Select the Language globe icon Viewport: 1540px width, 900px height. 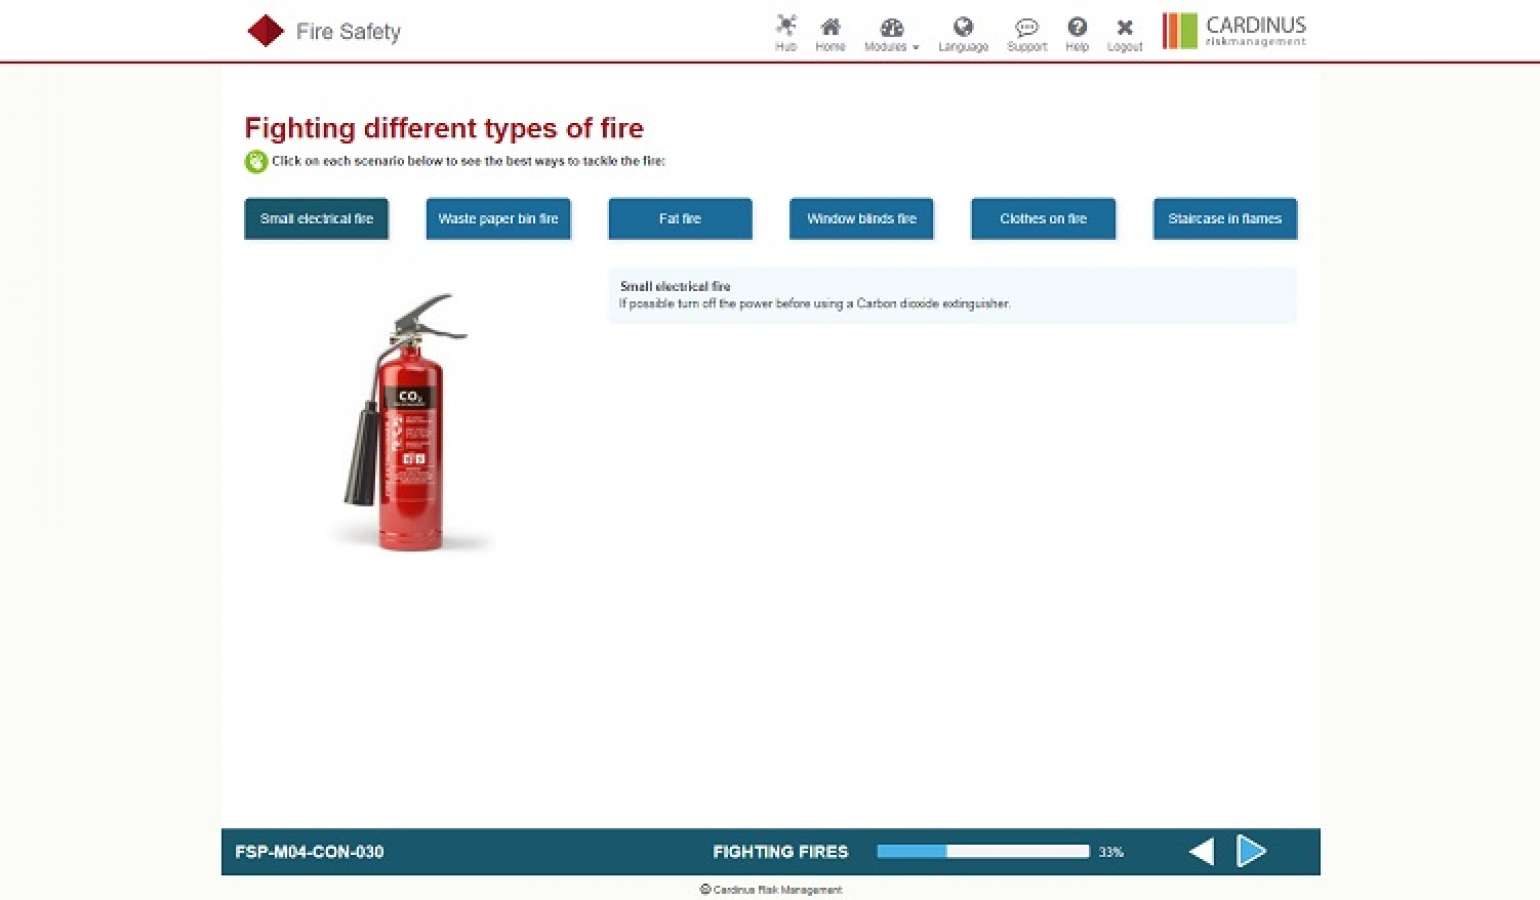pyautogui.click(x=963, y=28)
